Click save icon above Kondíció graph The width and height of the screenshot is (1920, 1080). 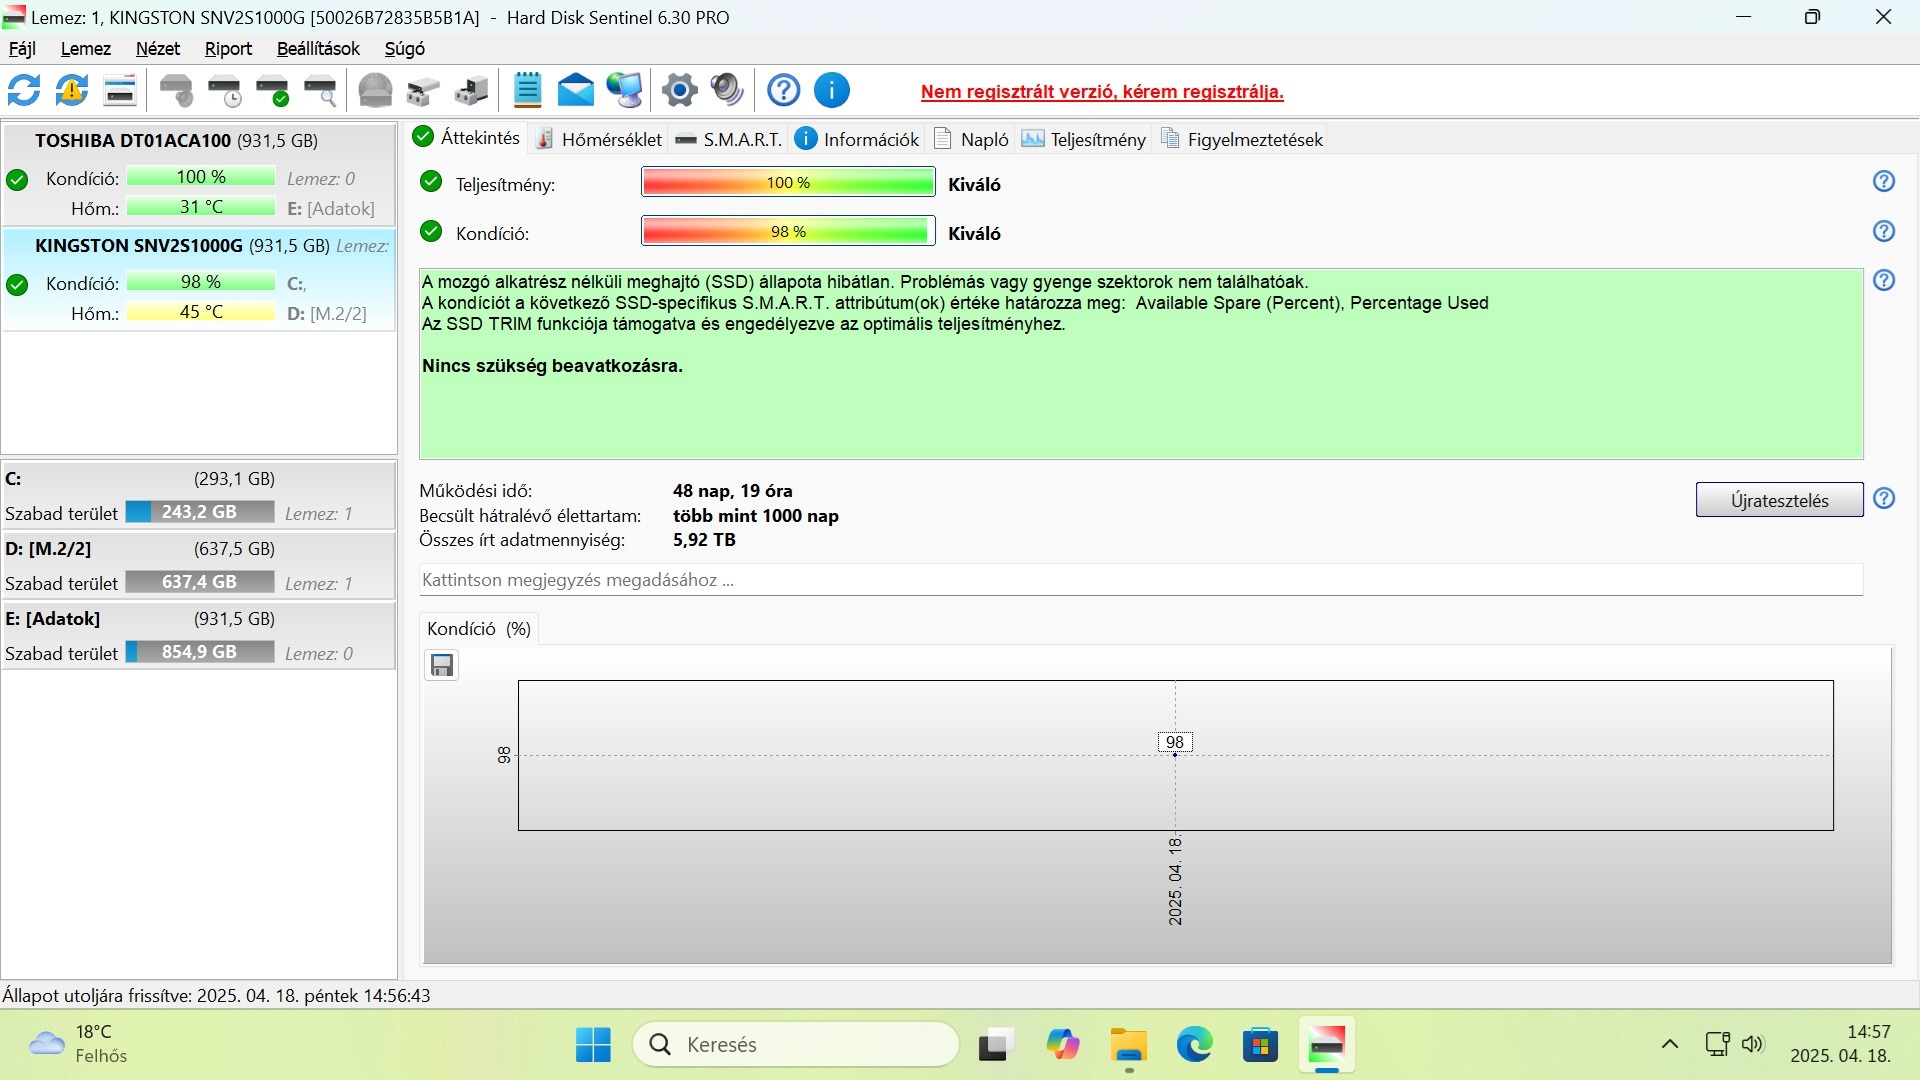pos(442,666)
